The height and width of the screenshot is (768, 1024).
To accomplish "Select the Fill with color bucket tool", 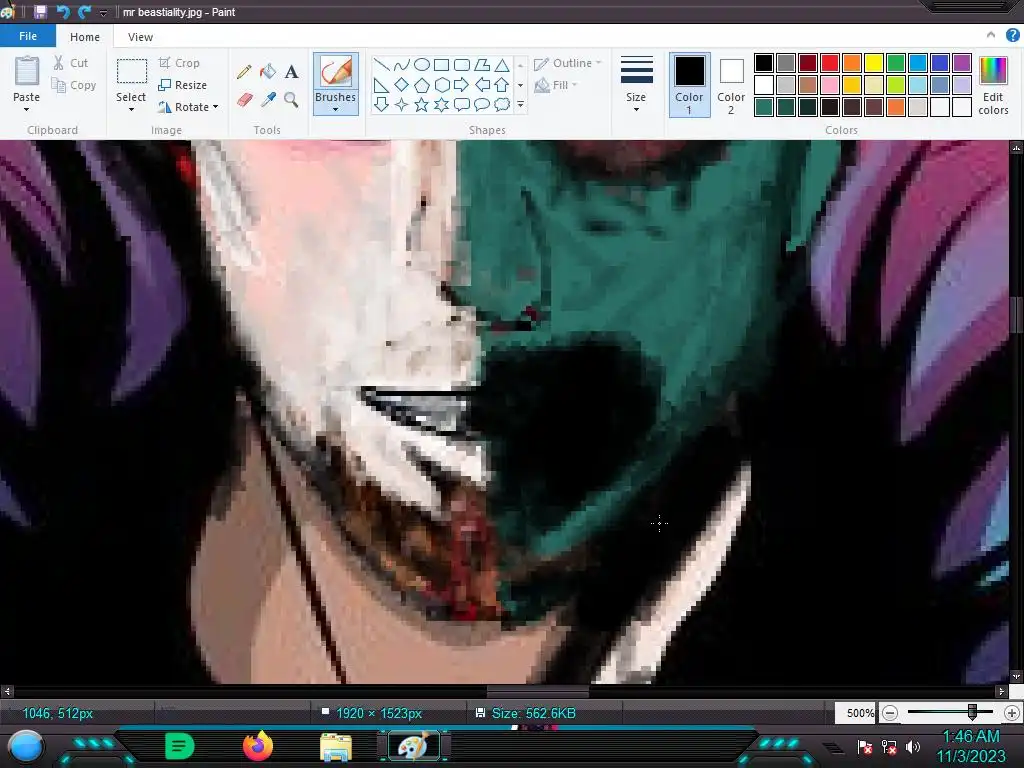I will coord(268,71).
